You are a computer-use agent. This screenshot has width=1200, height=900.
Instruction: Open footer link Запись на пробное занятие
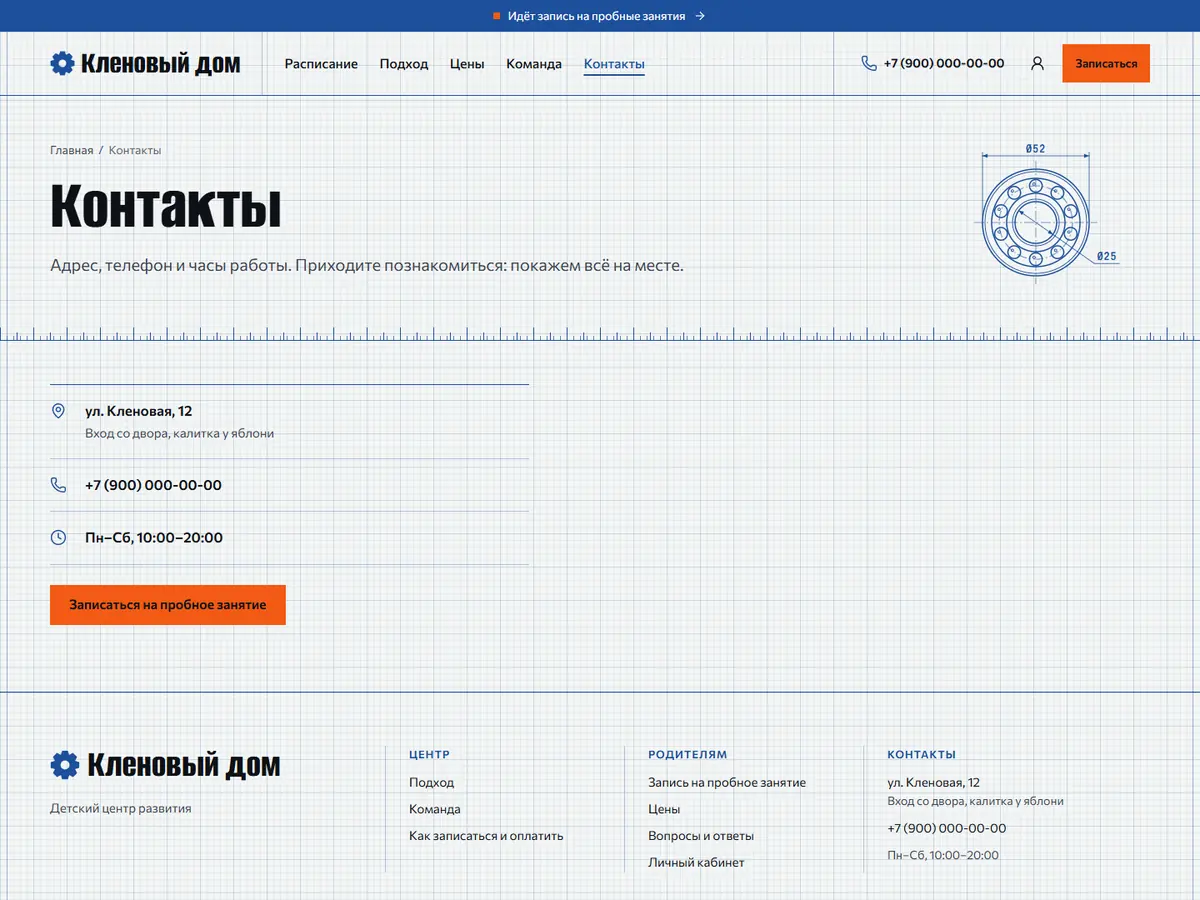tap(727, 782)
